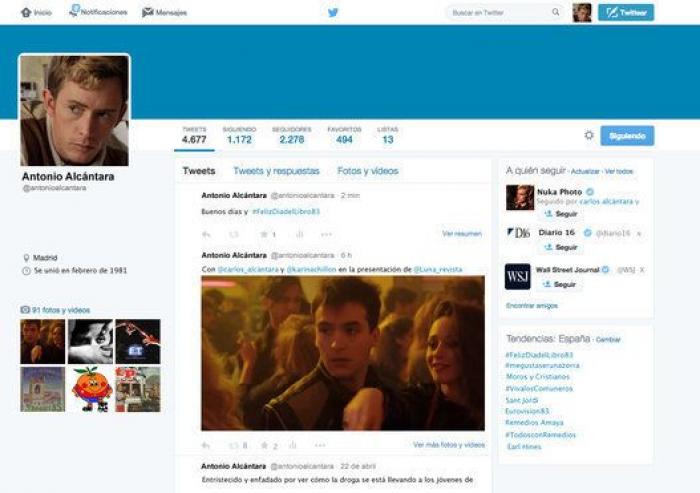Favorite the Buenos días tweet star

click(264, 234)
